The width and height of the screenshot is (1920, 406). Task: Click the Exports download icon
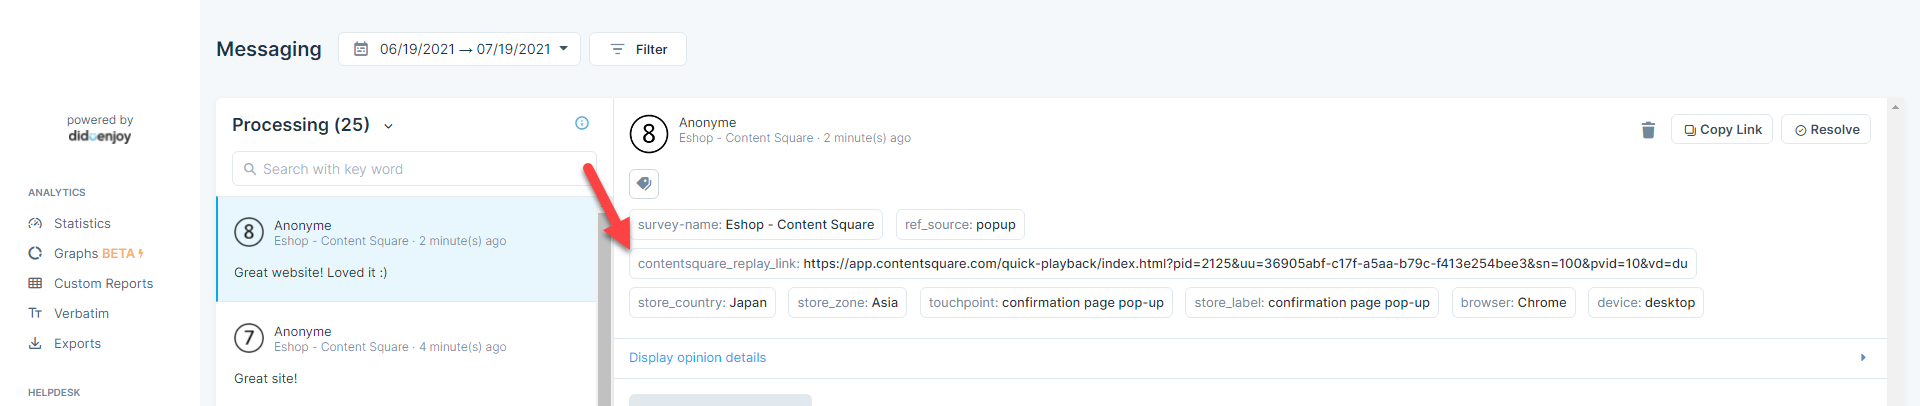[35, 343]
